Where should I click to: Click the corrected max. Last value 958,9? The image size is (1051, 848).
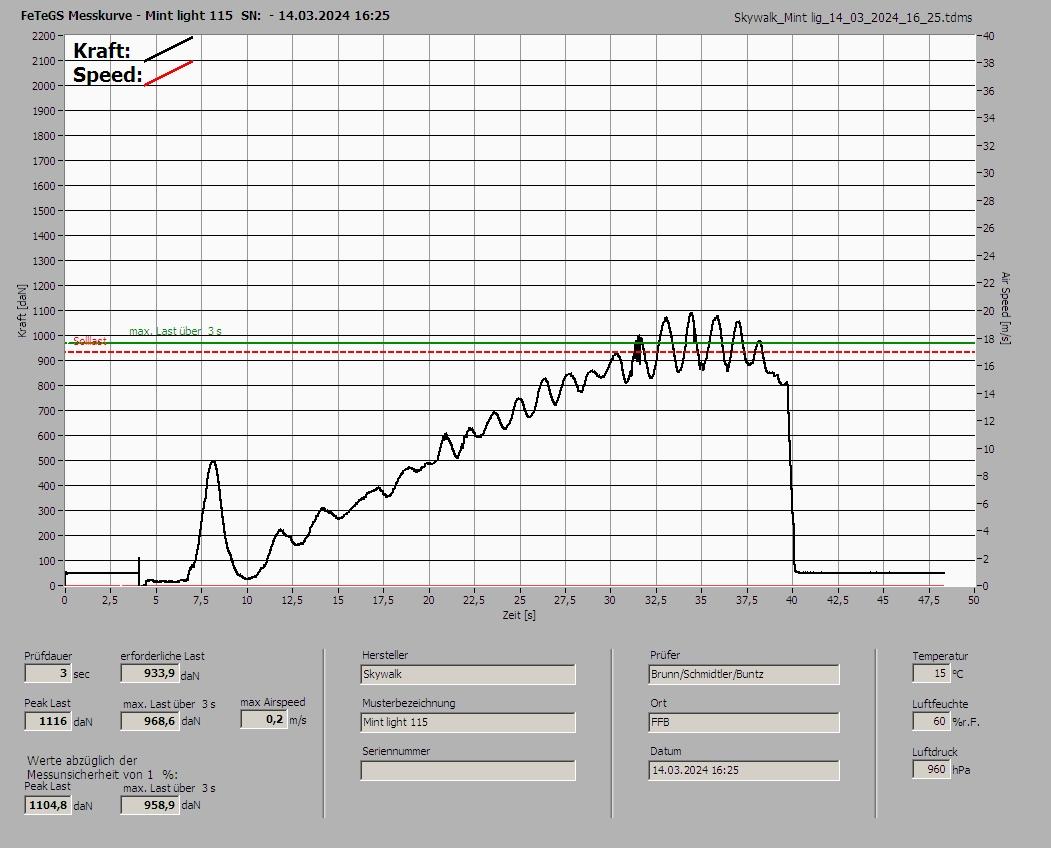coord(149,805)
